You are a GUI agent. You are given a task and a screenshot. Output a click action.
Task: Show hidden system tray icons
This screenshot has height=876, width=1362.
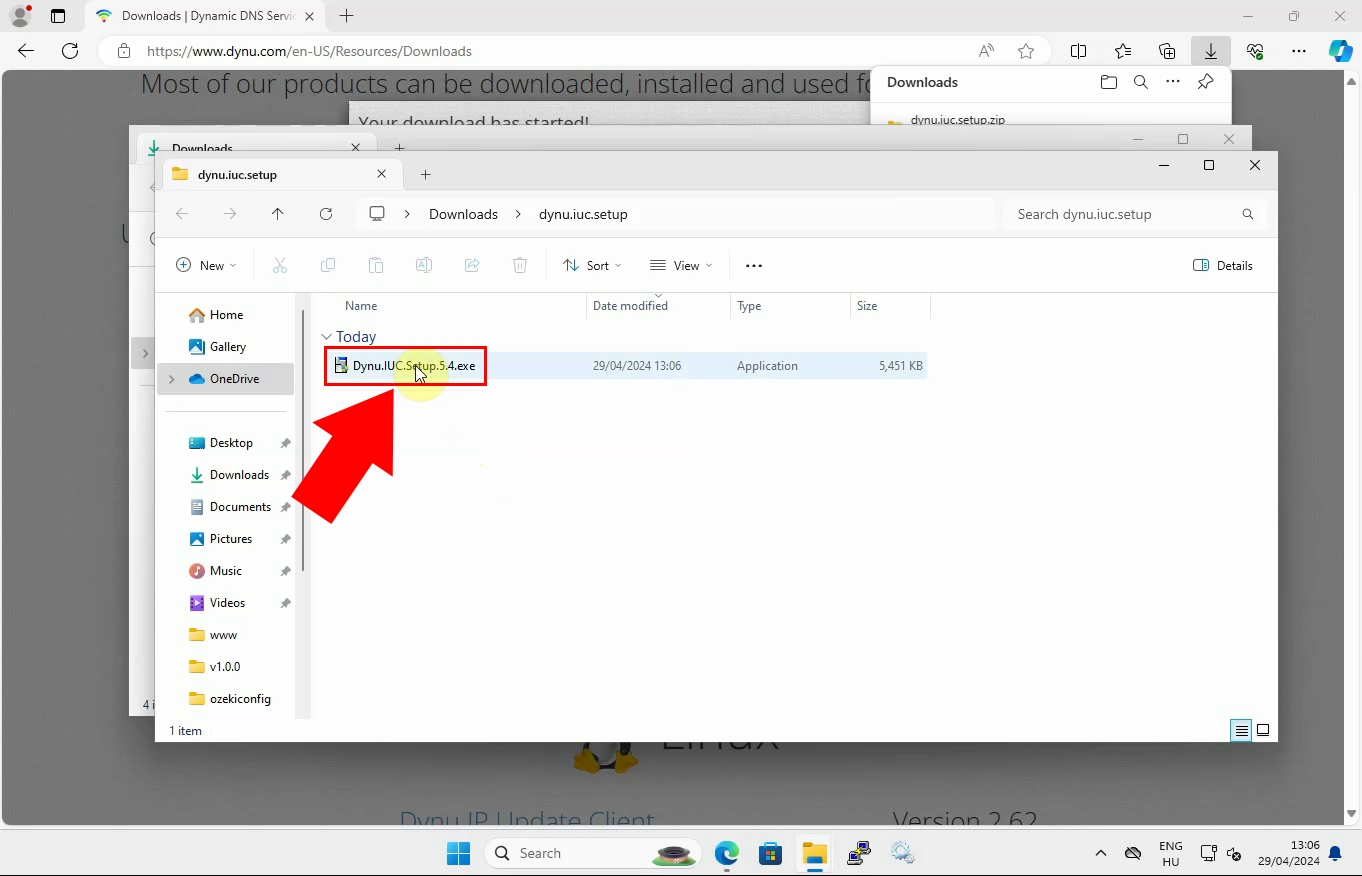(1101, 853)
